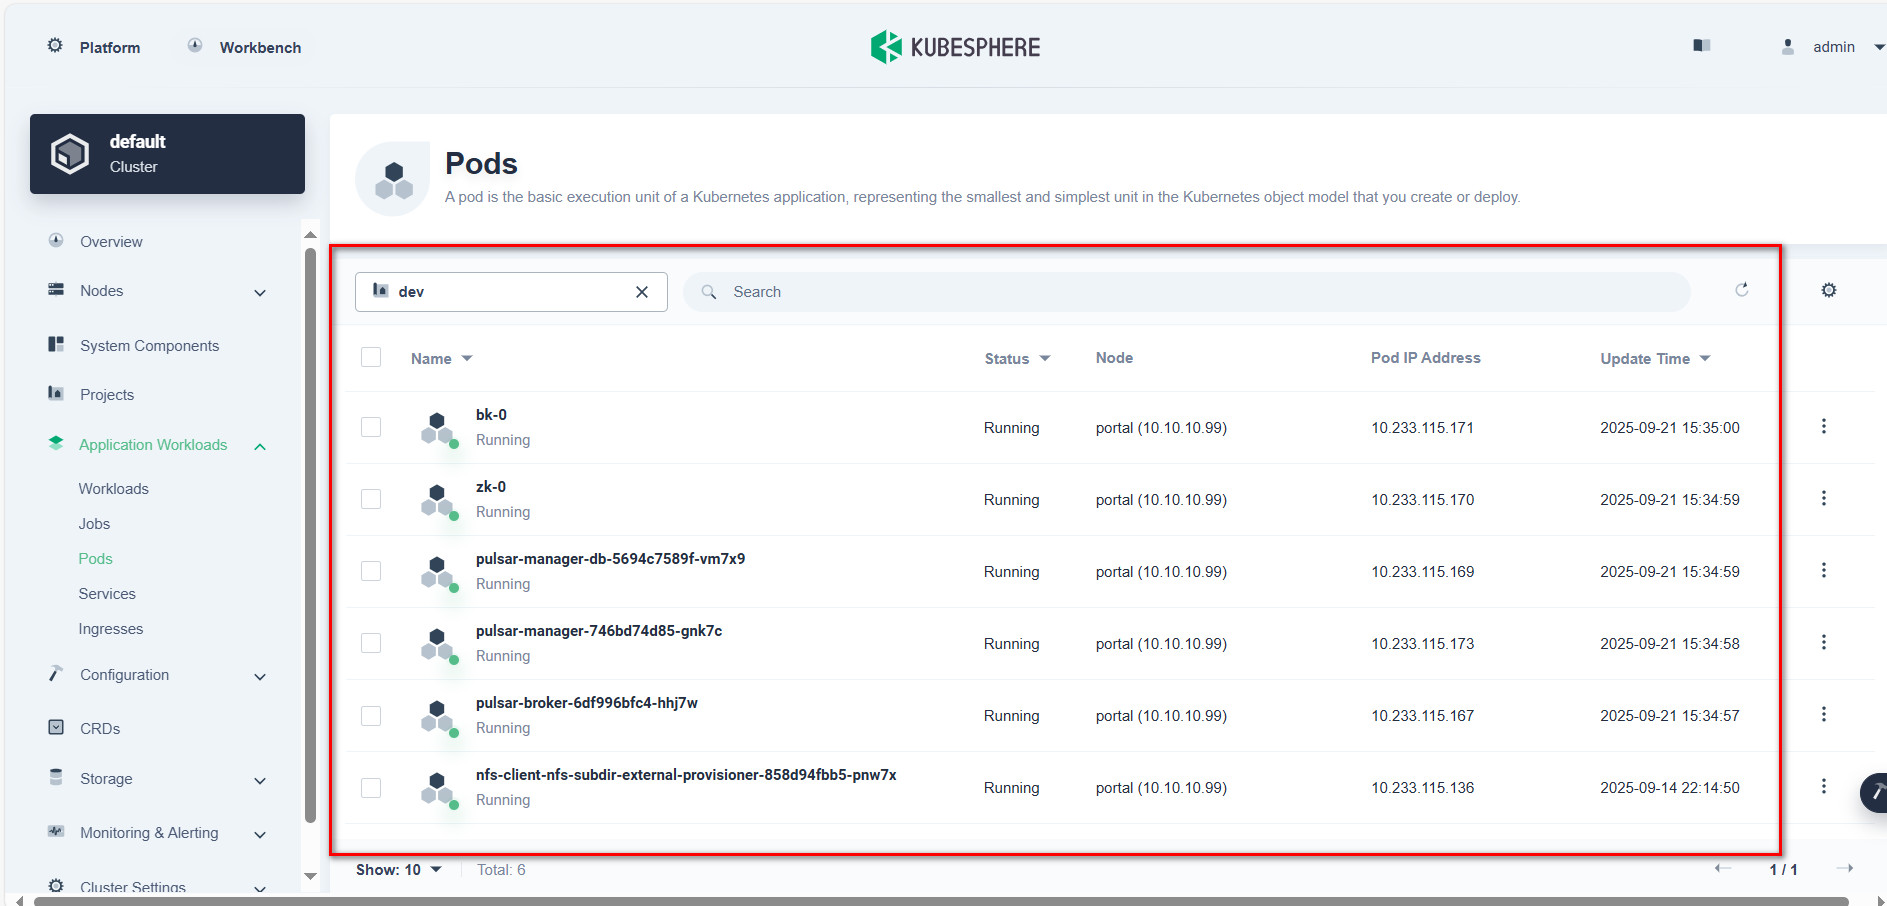Open the Projects sidebar item

click(106, 395)
